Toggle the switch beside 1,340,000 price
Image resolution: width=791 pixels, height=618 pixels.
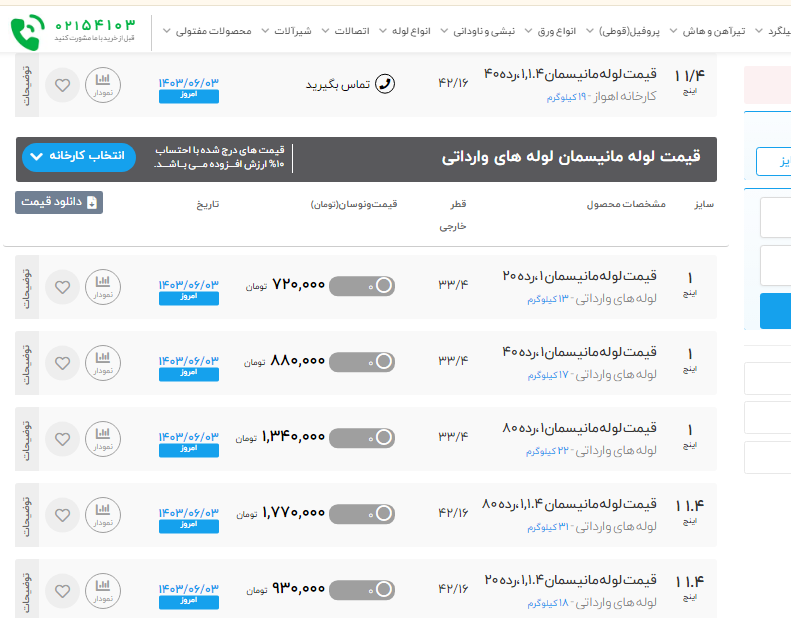tap(362, 438)
